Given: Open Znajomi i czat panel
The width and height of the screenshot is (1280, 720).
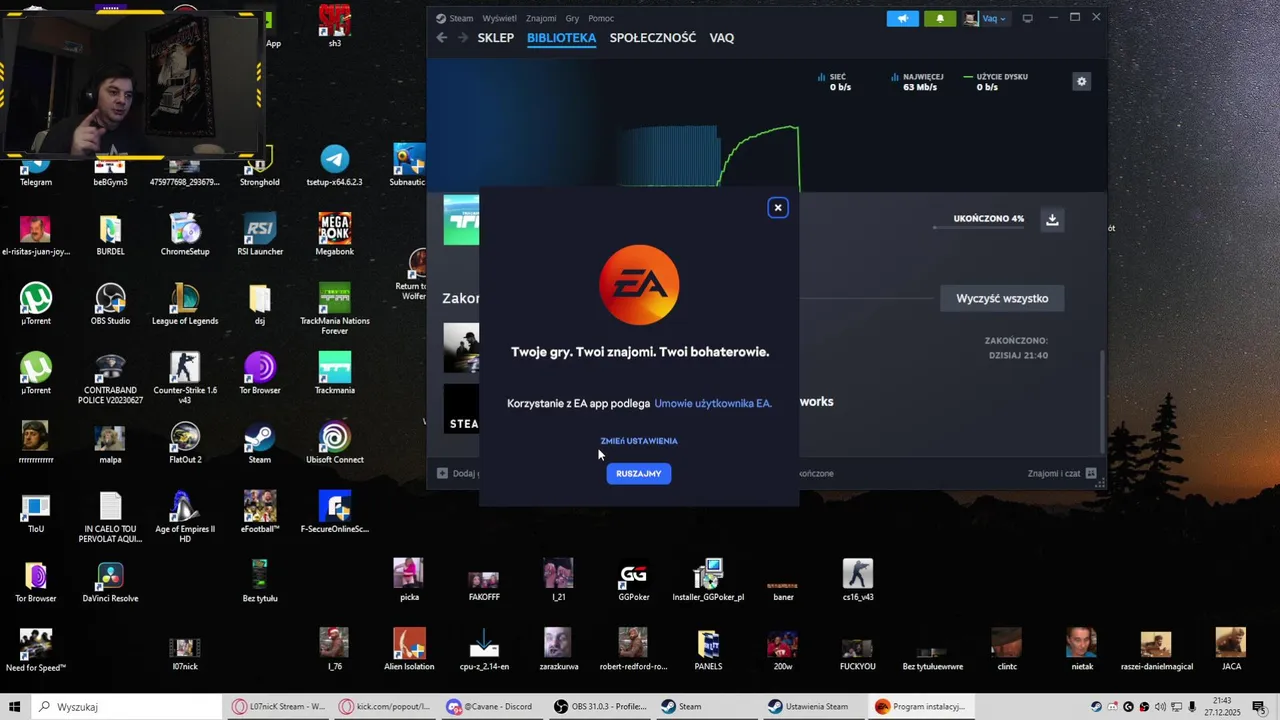Looking at the screenshot, I should pos(1061,473).
